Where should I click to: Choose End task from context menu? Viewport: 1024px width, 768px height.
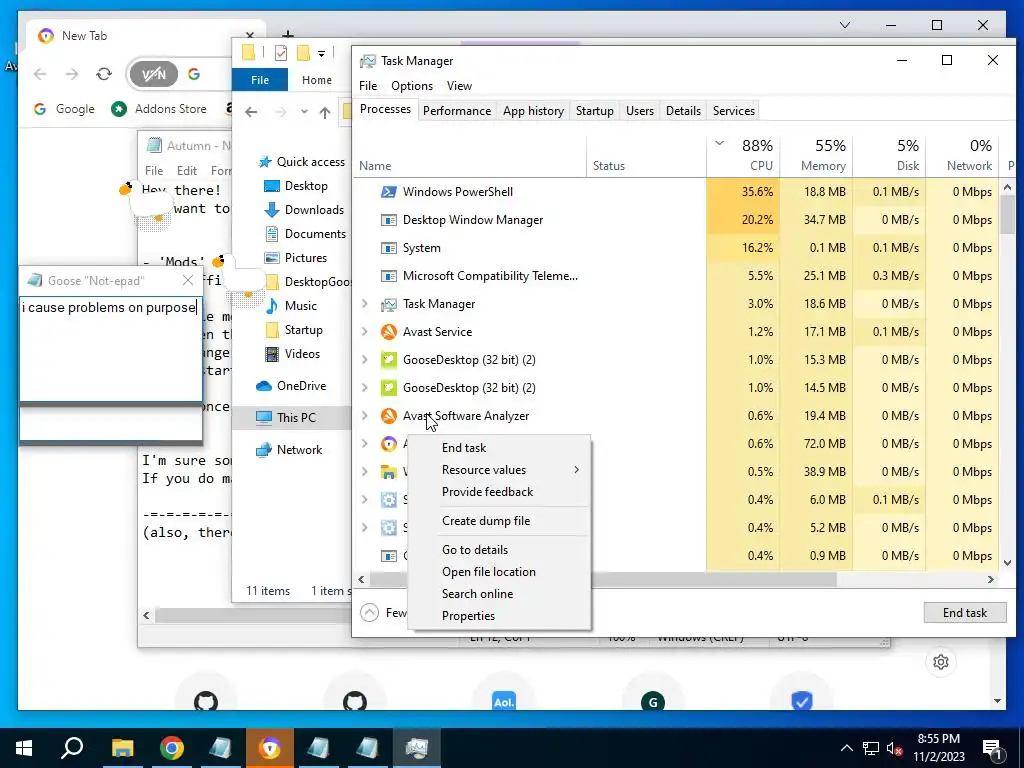point(500,448)
